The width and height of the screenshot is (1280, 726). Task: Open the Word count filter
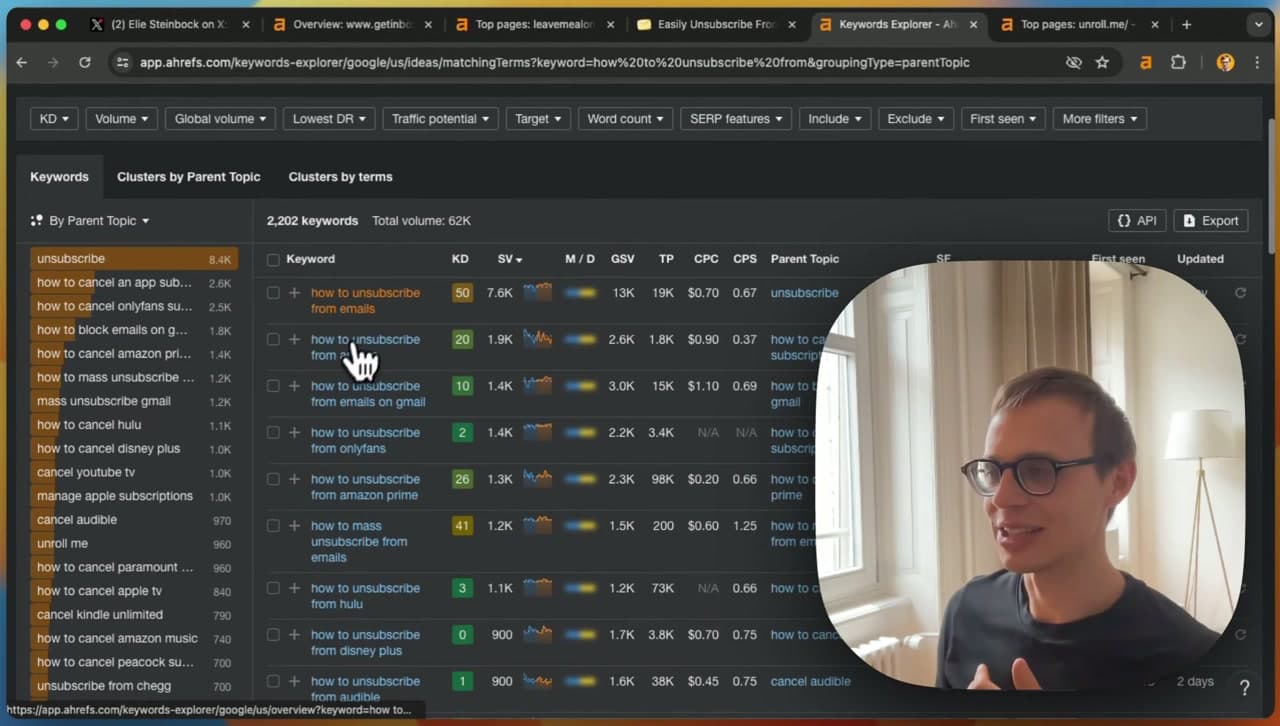(625, 119)
